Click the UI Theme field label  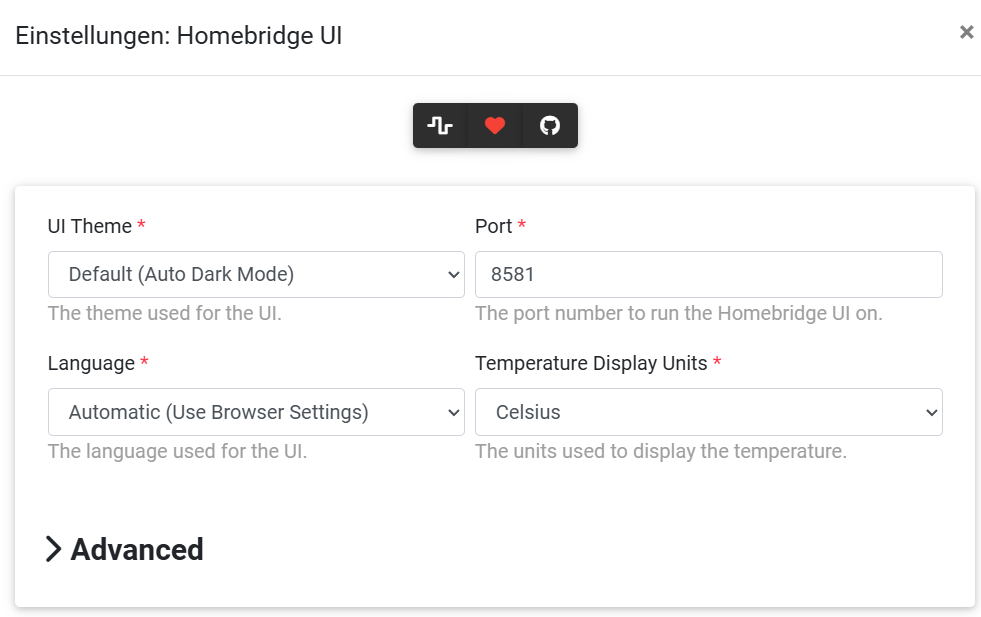tap(90, 226)
